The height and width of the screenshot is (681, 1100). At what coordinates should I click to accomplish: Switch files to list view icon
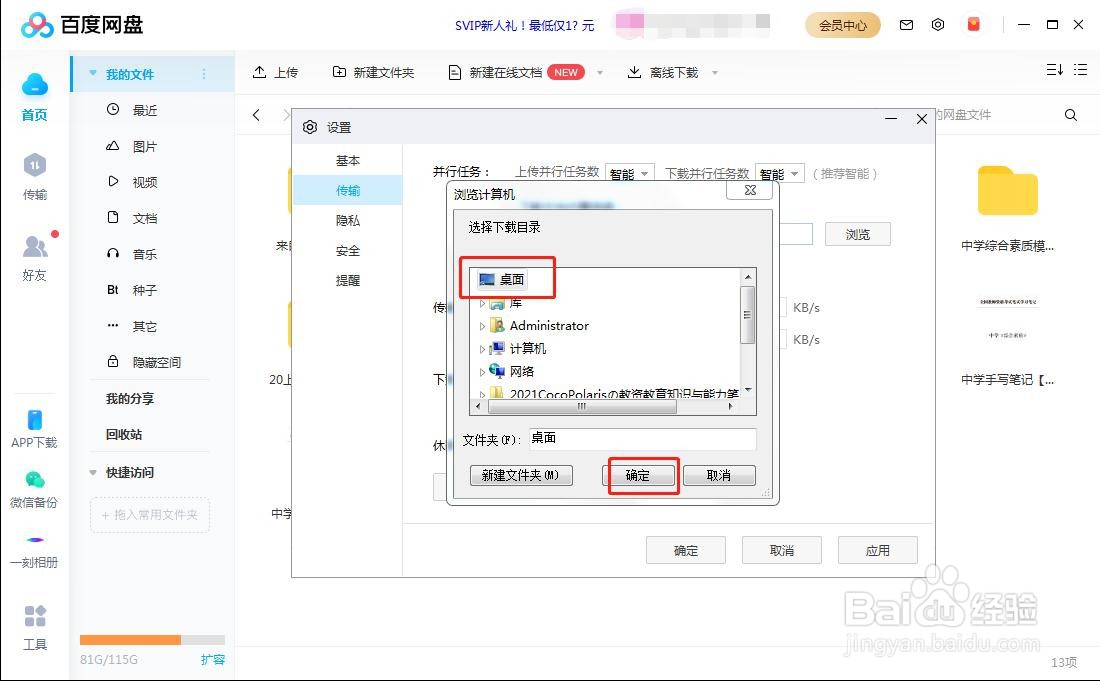coord(1081,70)
